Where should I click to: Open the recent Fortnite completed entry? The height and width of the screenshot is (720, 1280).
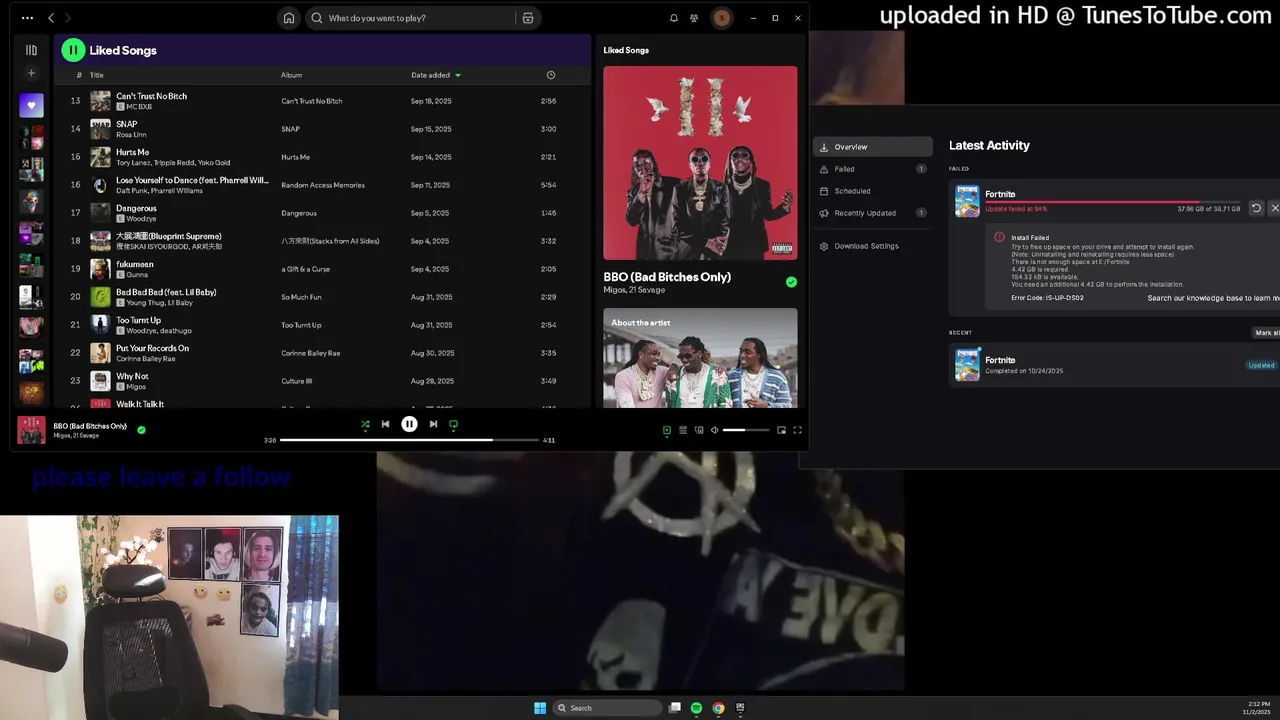coord(1114,365)
